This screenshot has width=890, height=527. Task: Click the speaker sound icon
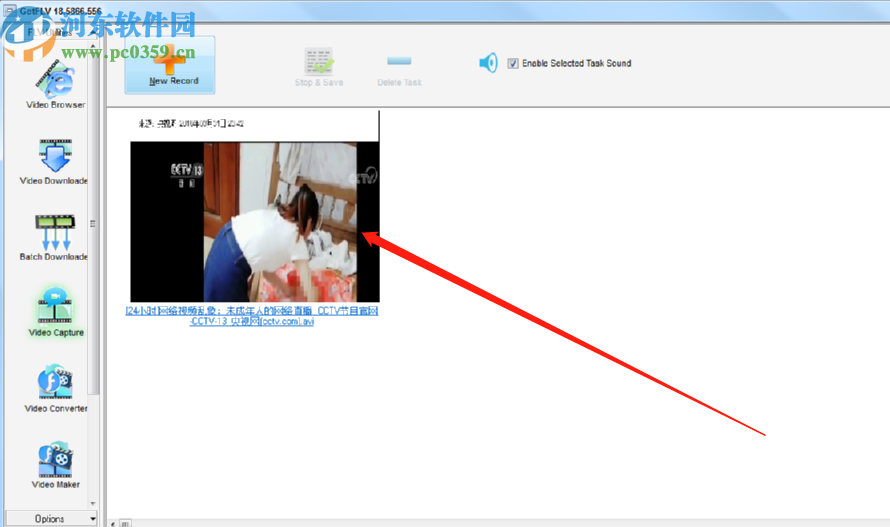click(488, 62)
